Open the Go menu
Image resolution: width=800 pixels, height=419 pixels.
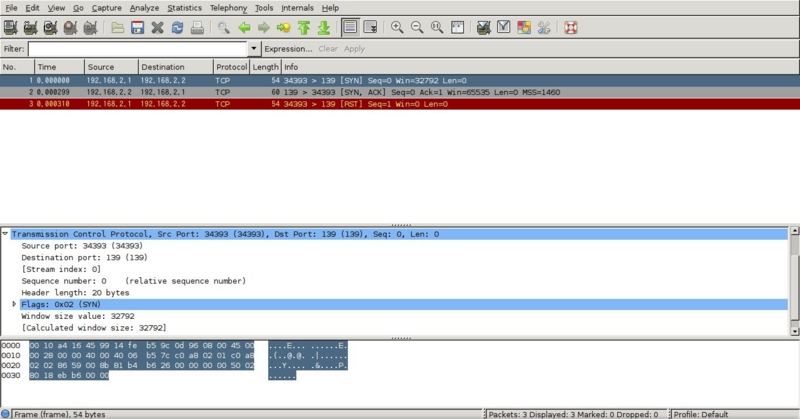pyautogui.click(x=78, y=8)
